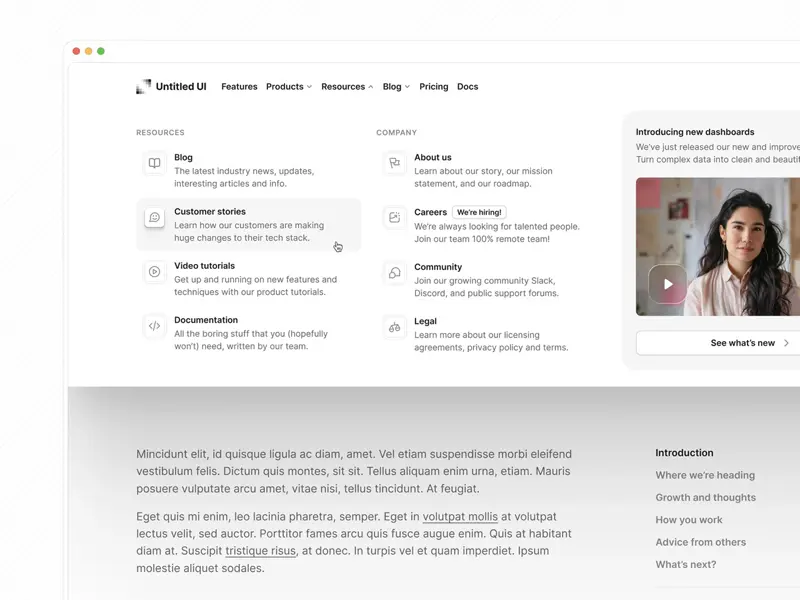Click the Careers section icon
This screenshot has height=600, width=800.
pos(394,217)
